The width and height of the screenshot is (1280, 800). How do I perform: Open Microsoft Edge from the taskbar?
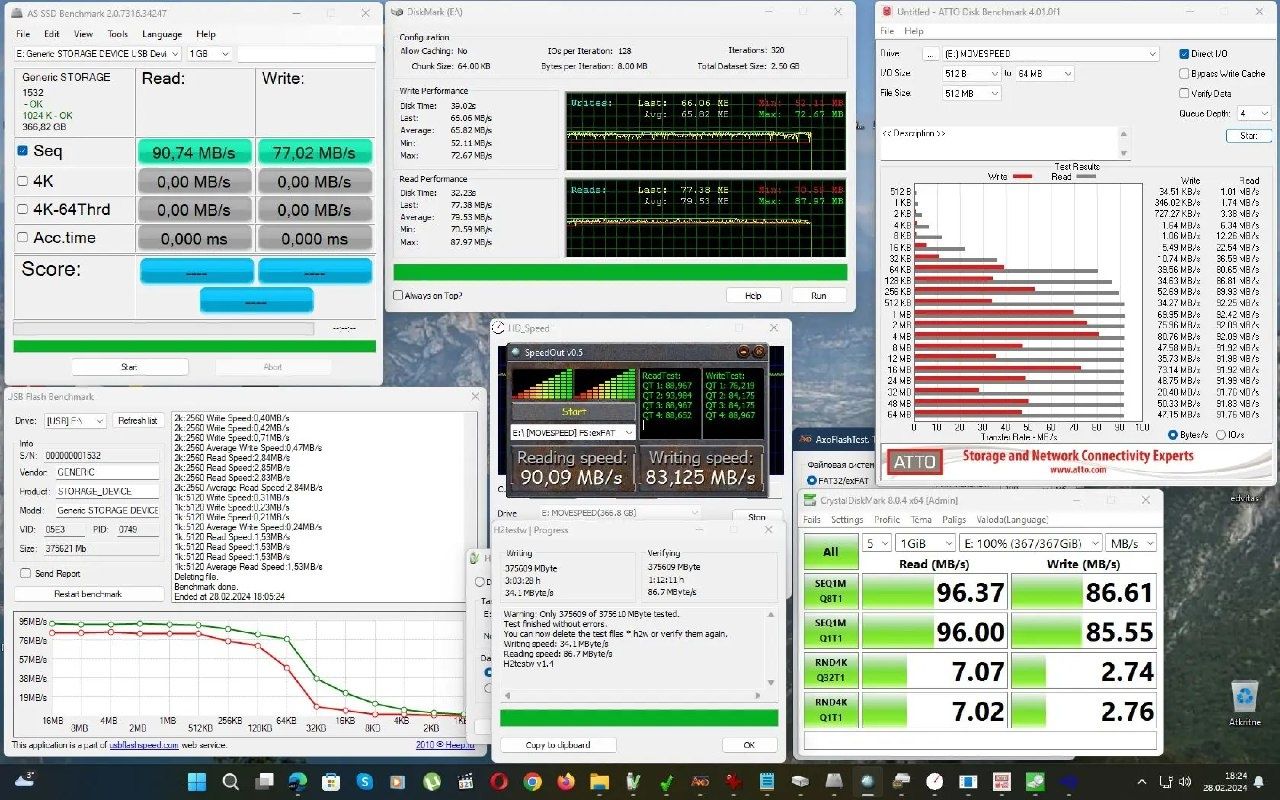tap(298, 781)
